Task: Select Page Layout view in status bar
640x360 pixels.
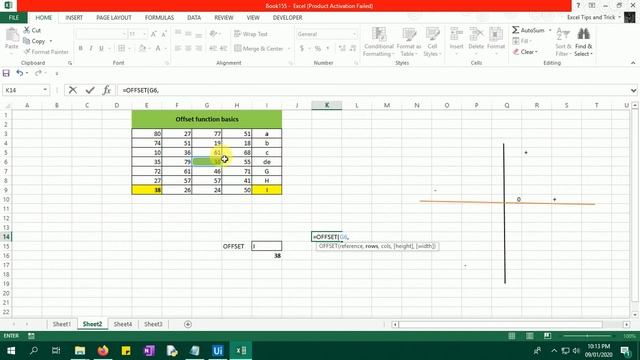Action: 530,336
